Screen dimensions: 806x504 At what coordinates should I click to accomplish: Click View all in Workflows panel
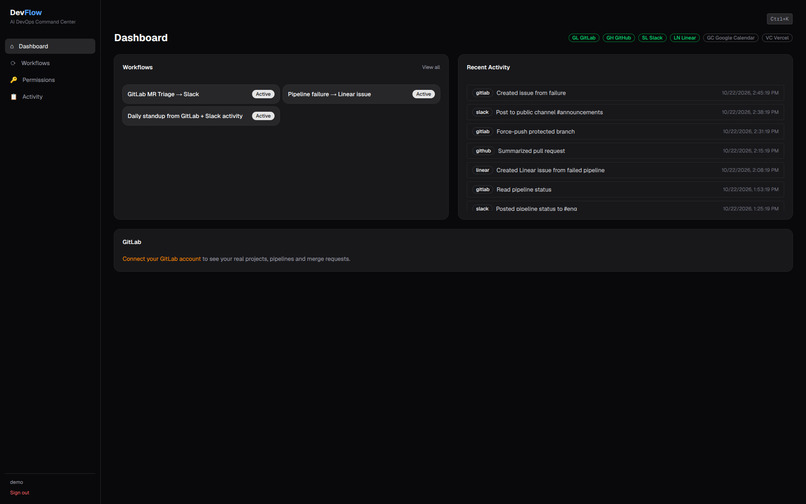pos(431,67)
